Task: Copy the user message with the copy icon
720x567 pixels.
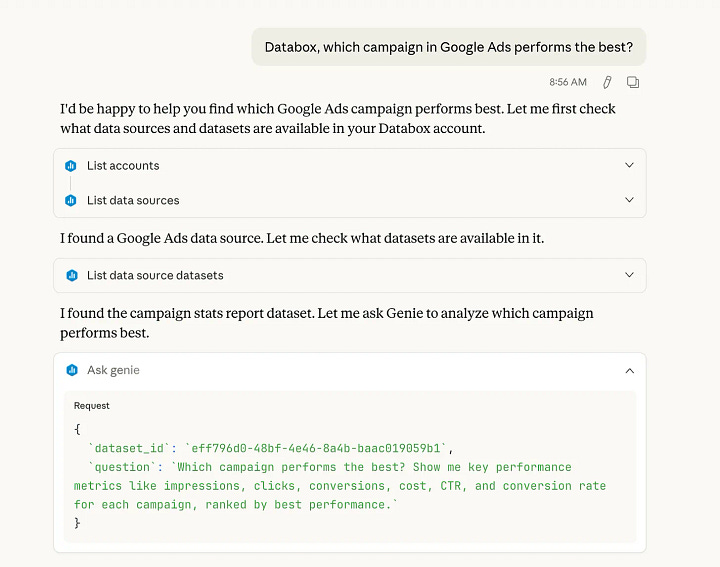Action: (x=633, y=82)
